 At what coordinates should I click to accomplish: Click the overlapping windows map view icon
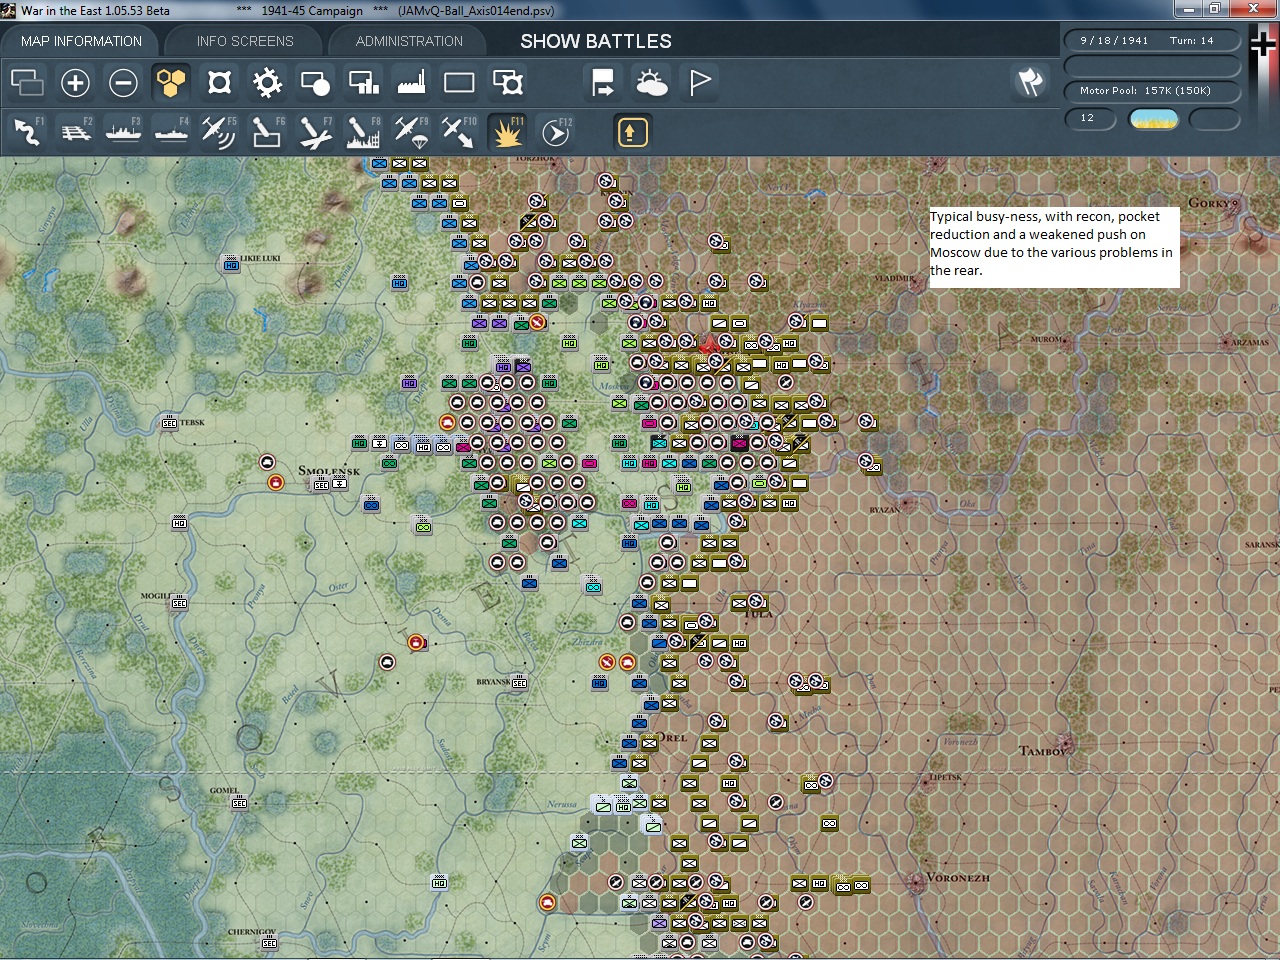tap(27, 82)
